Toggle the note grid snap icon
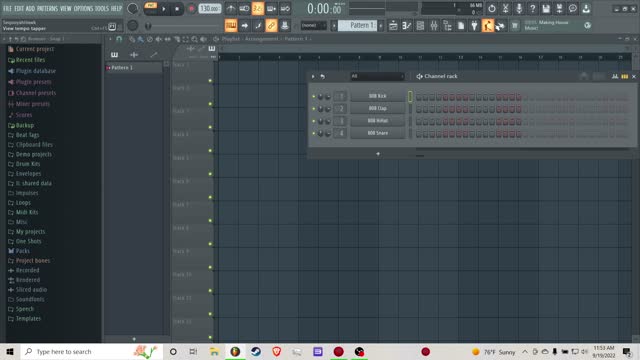Viewport: 640px width, 360px height. 258,25
